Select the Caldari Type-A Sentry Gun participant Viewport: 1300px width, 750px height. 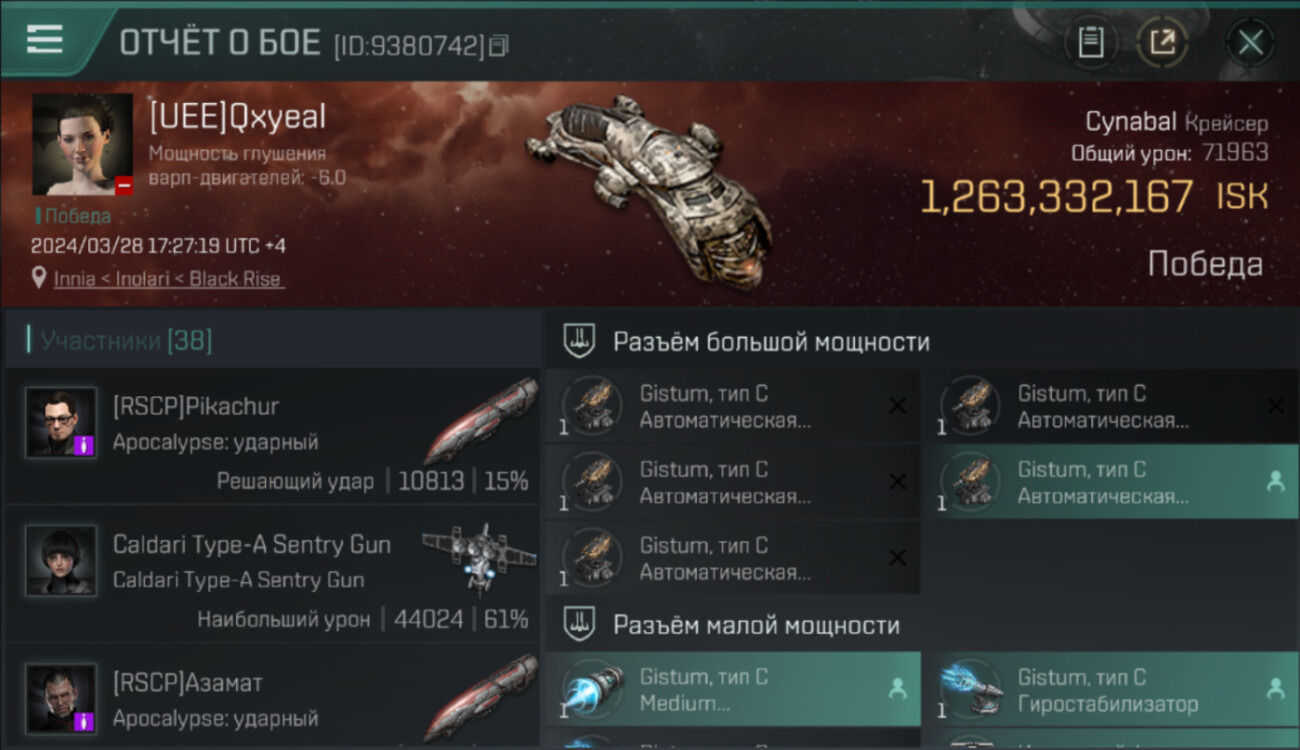coord(272,576)
